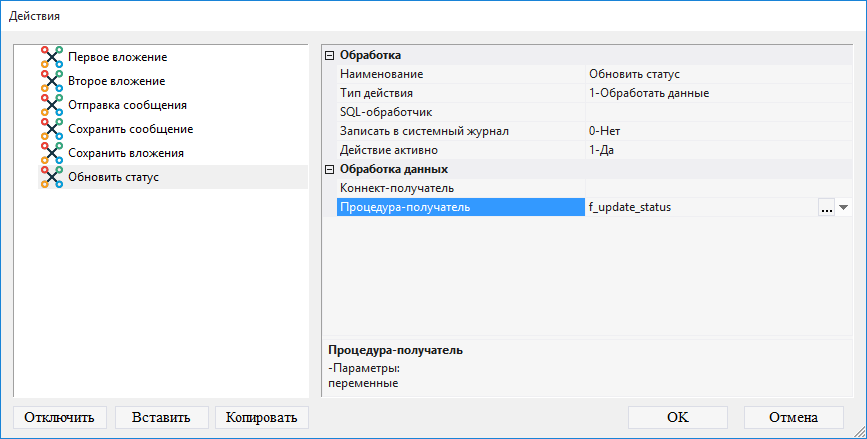This screenshot has height=439, width=867.
Task: Collapse the Обработка данных section
Action: [330, 170]
